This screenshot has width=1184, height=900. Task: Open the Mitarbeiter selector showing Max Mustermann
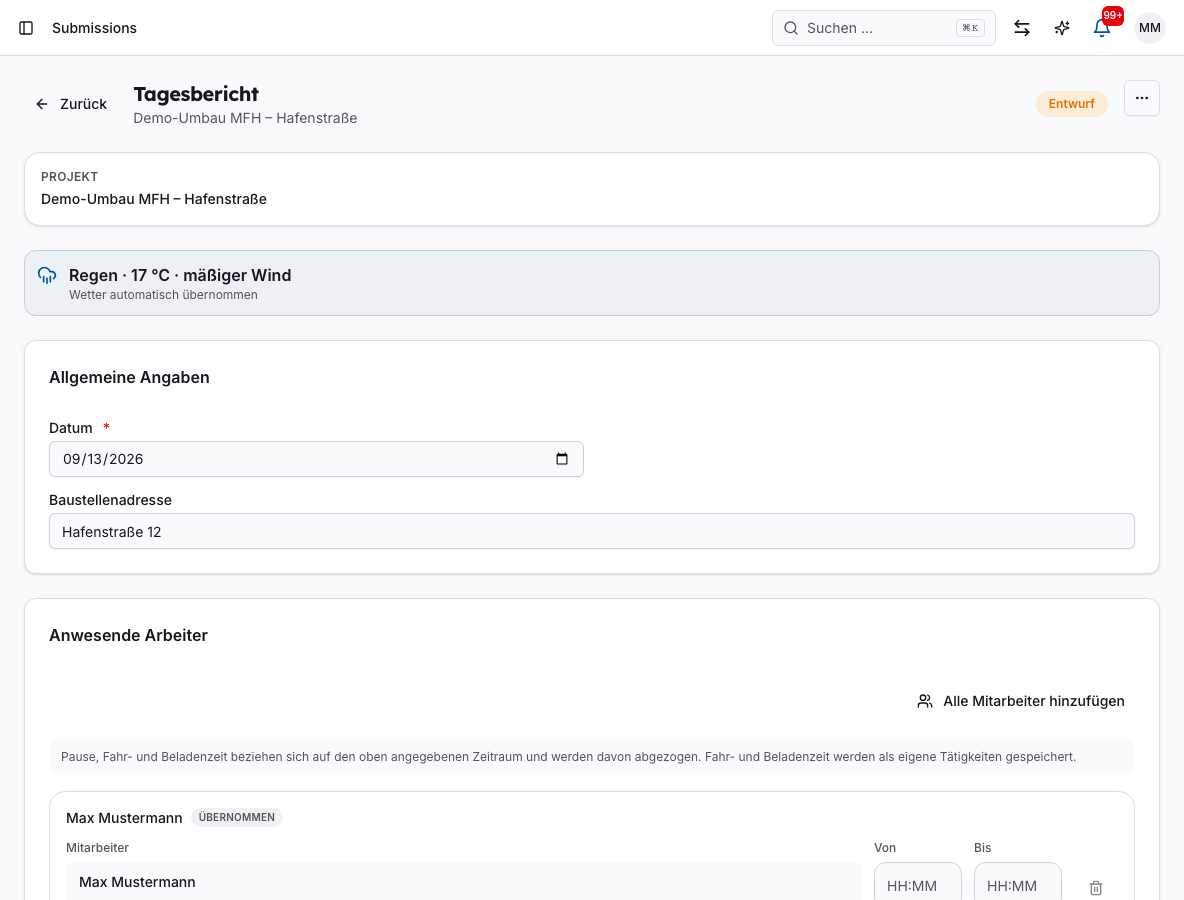click(x=463, y=882)
